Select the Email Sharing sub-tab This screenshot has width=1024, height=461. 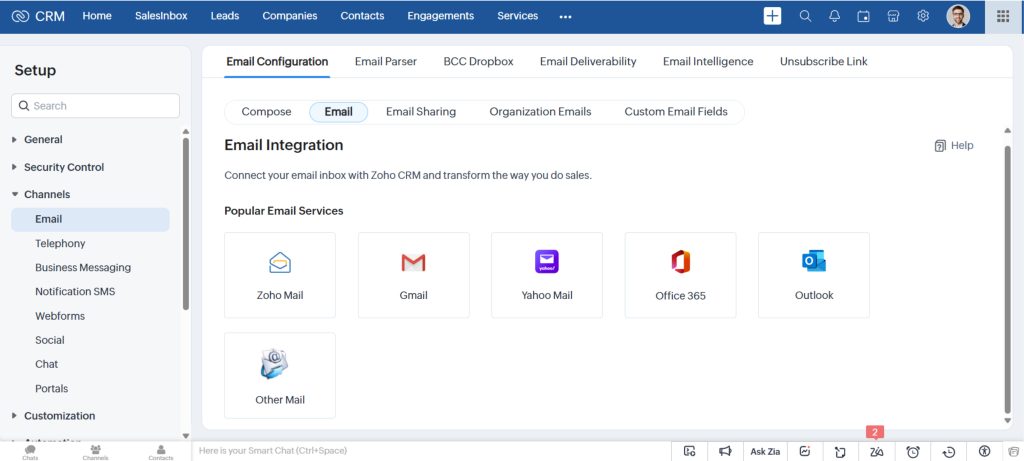[x=421, y=112]
